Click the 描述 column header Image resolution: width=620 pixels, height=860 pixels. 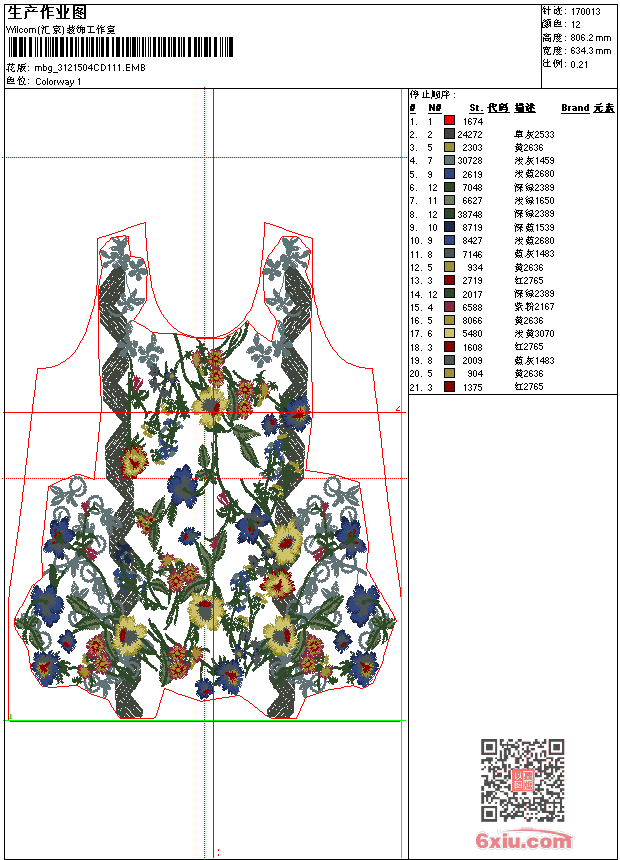(525, 108)
